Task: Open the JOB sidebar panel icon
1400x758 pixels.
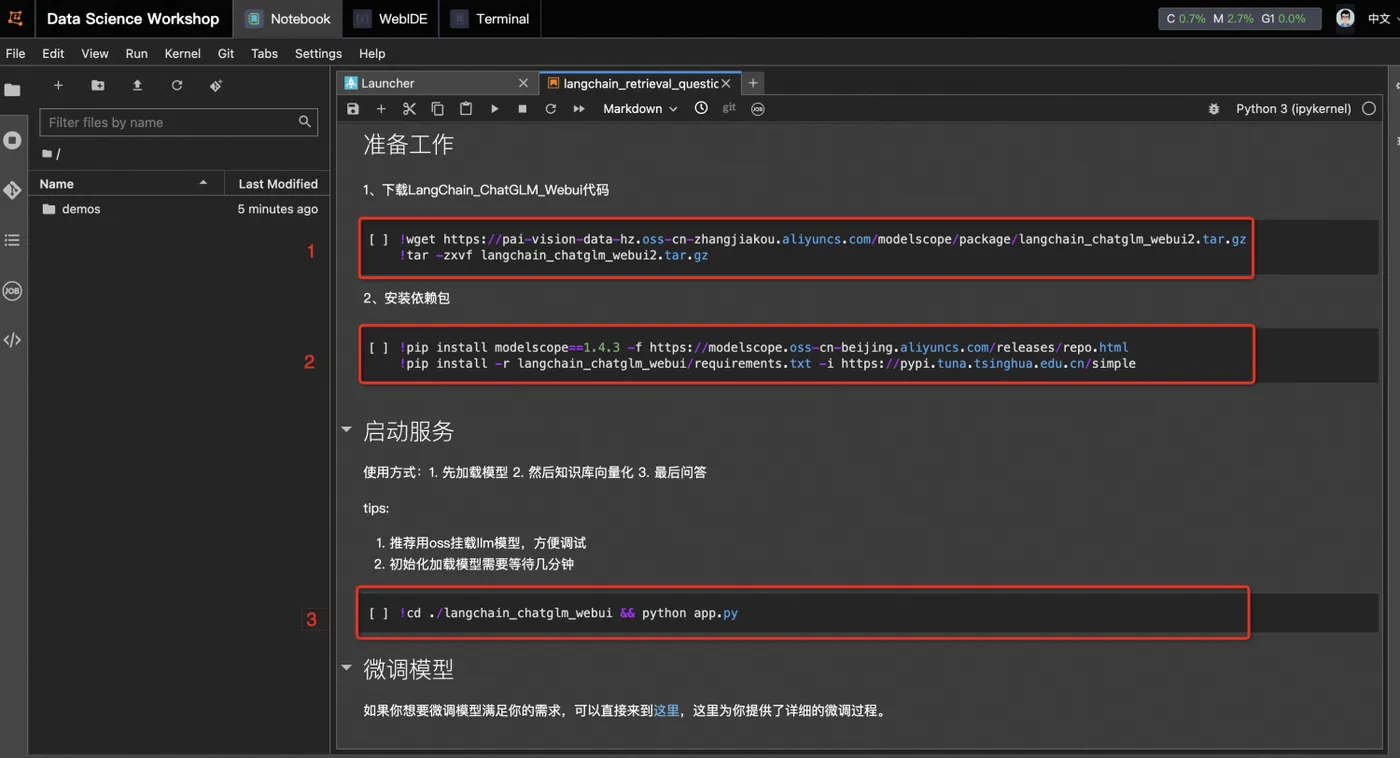Action: [12, 291]
